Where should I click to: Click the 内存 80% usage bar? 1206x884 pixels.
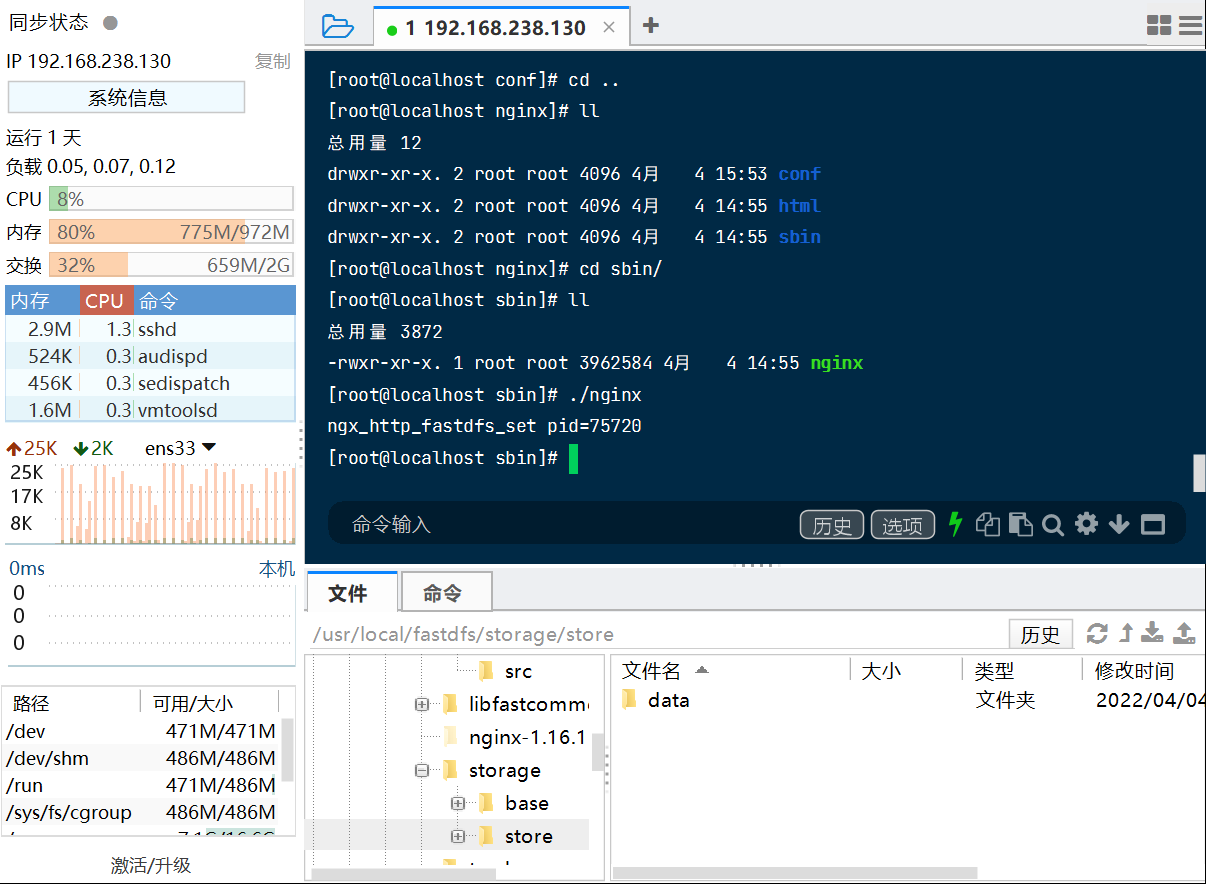point(171,232)
